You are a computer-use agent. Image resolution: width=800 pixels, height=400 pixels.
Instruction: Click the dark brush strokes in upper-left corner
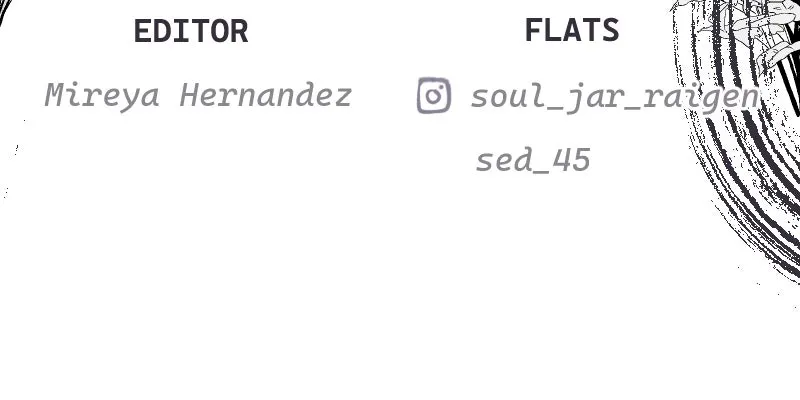pos(5,10)
